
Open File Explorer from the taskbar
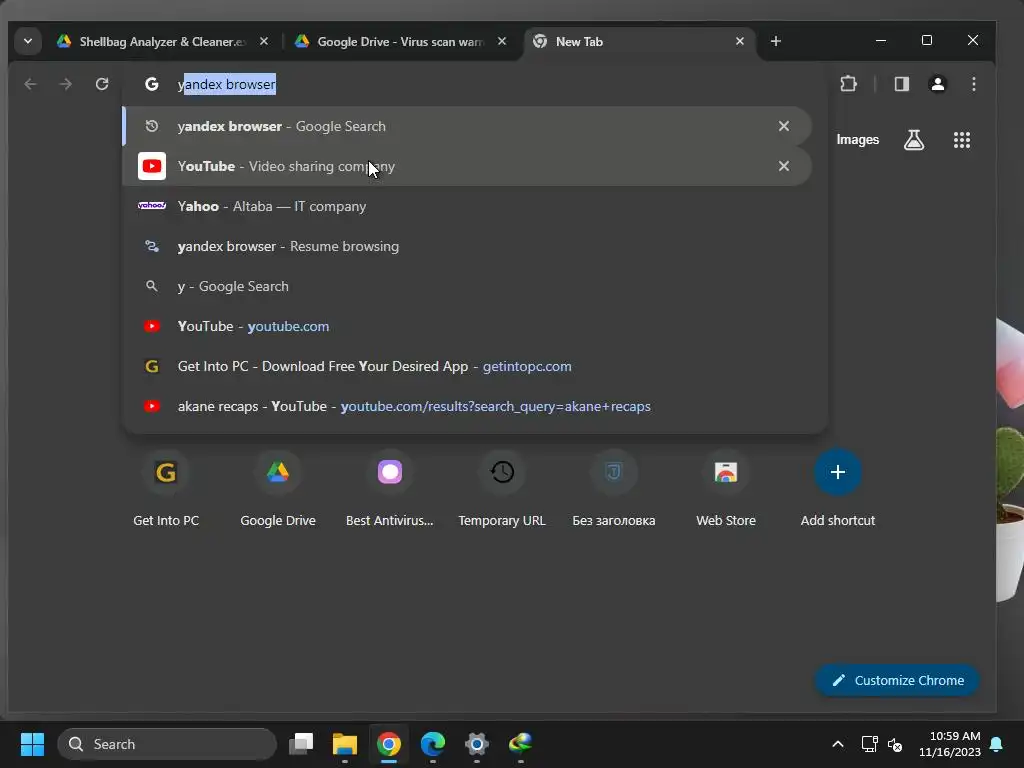[x=345, y=744]
